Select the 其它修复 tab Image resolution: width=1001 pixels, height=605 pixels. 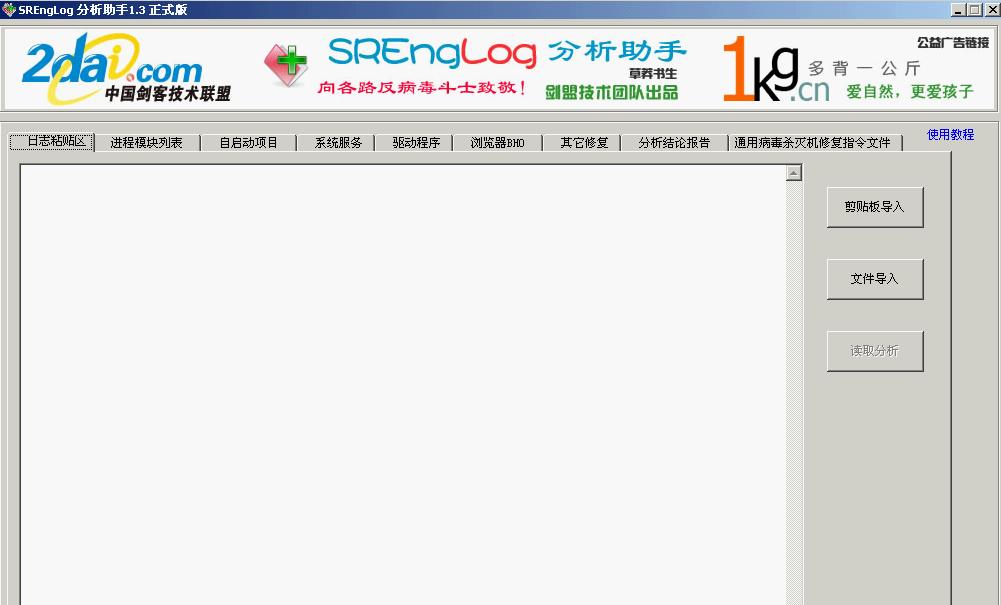click(x=583, y=143)
